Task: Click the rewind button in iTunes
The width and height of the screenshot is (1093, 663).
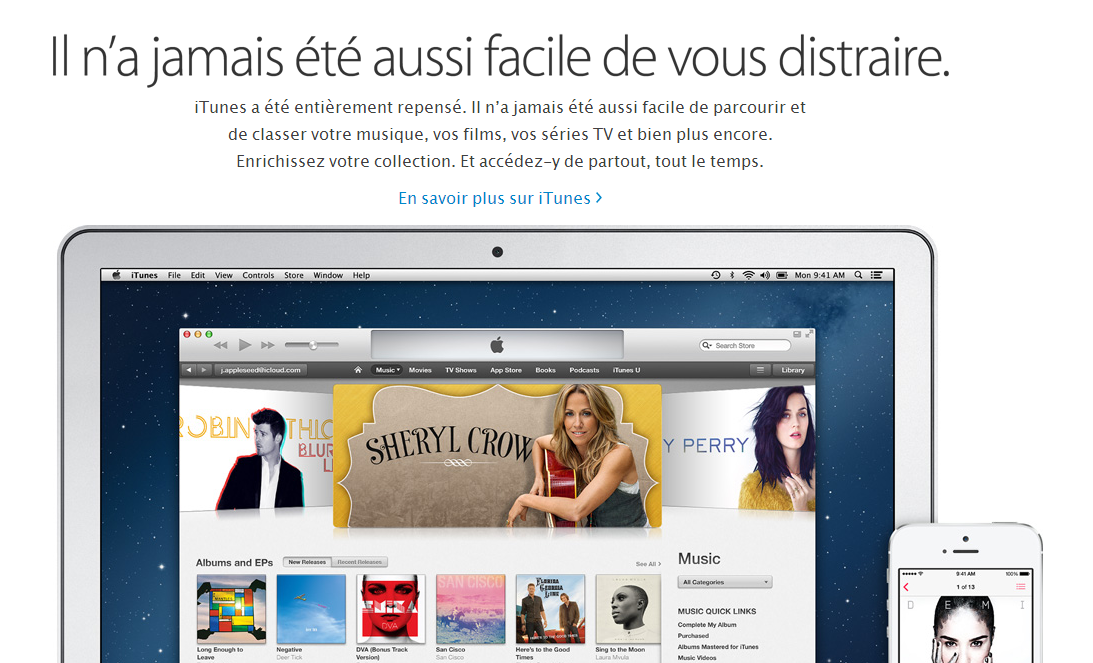Action: 221,345
